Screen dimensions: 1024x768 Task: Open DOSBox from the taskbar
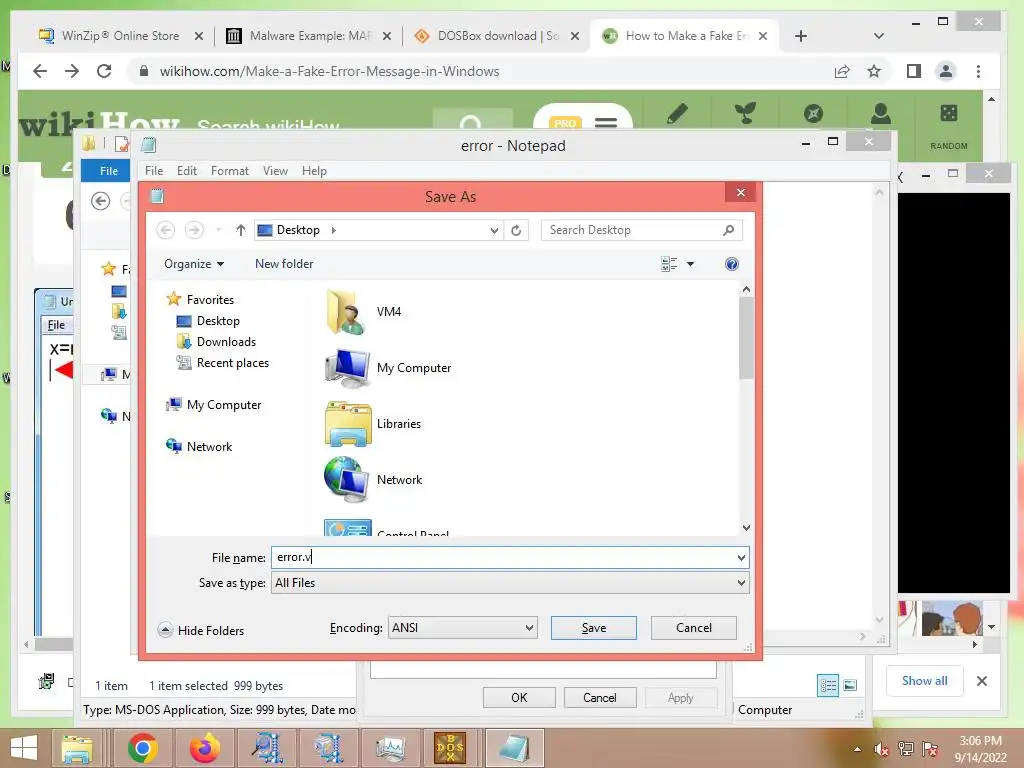coord(451,748)
